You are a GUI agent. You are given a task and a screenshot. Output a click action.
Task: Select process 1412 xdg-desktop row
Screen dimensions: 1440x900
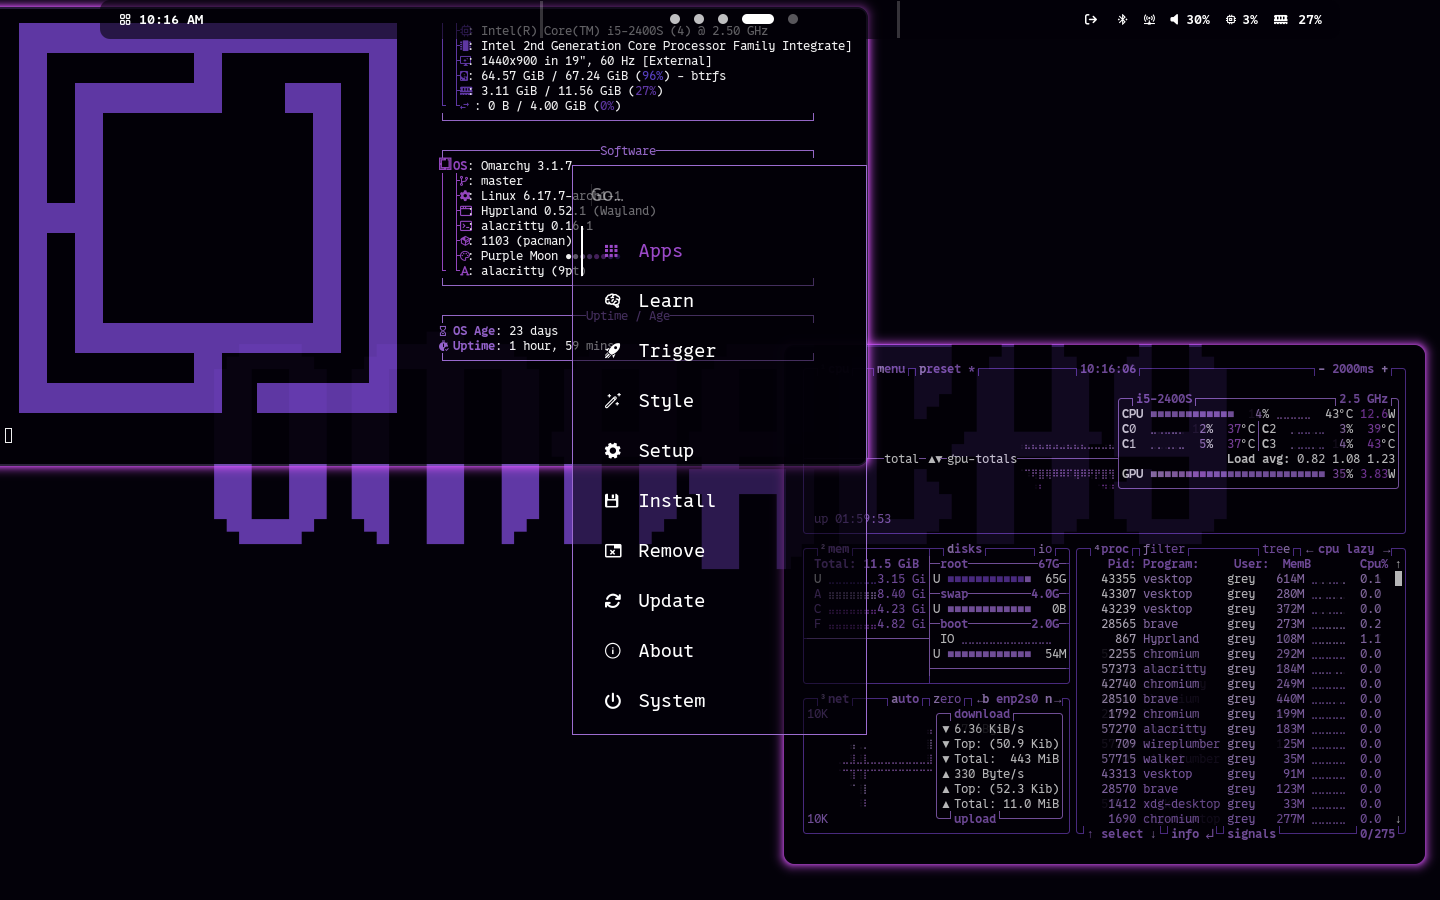point(1240,804)
